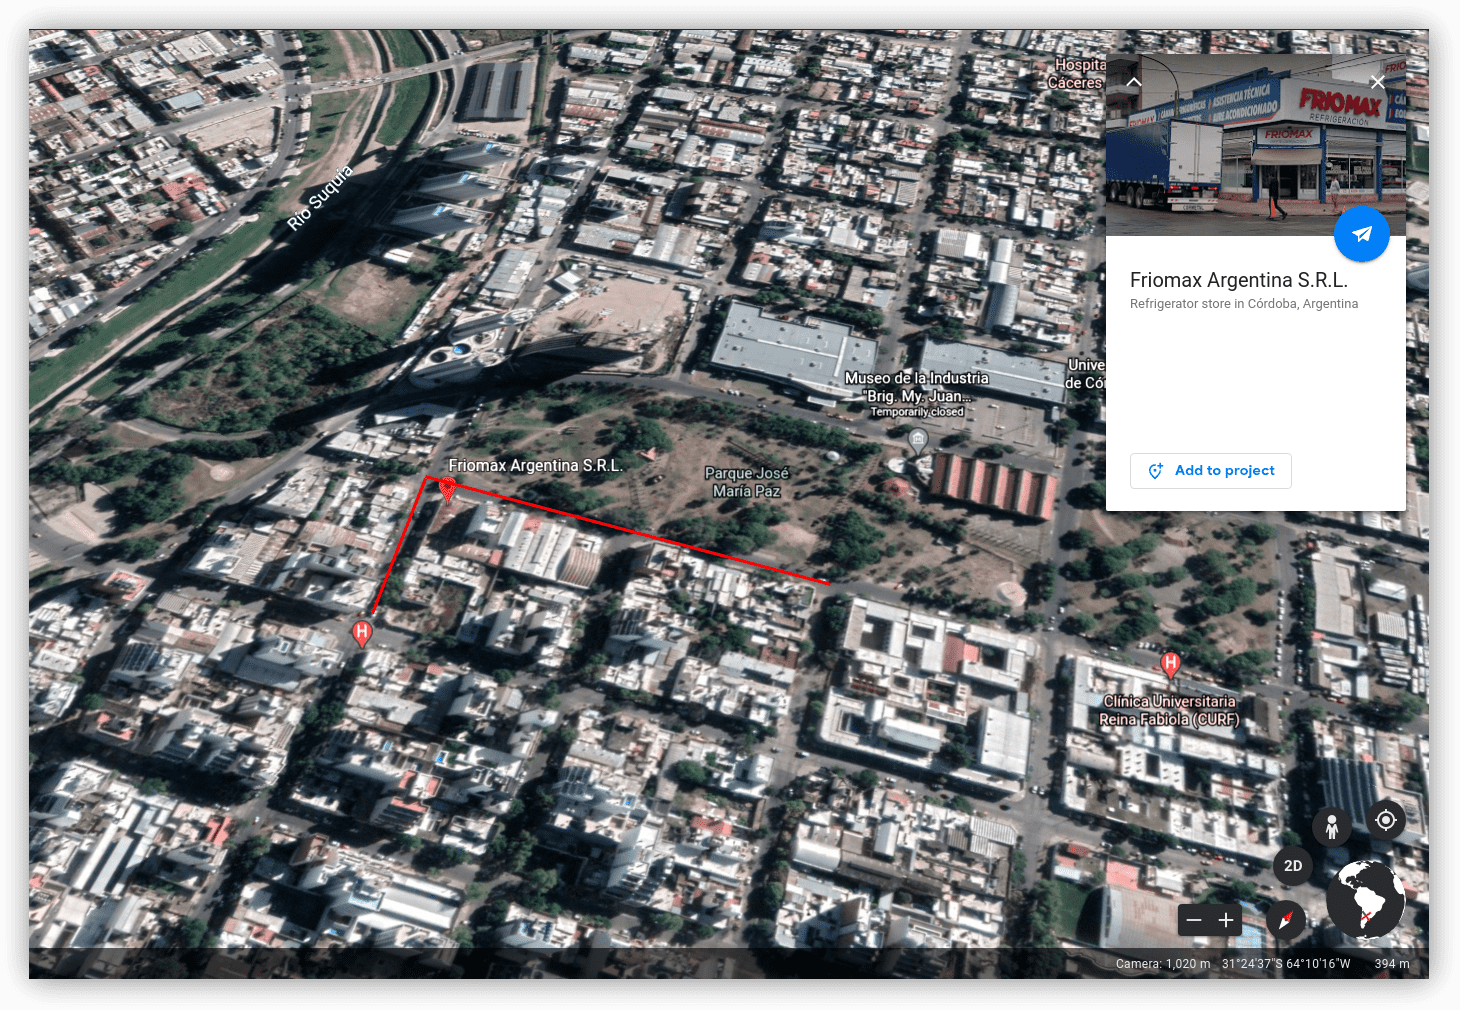This screenshot has height=1010, width=1460.
Task: Click the coordinates readout in status bar
Action: (x=1286, y=964)
